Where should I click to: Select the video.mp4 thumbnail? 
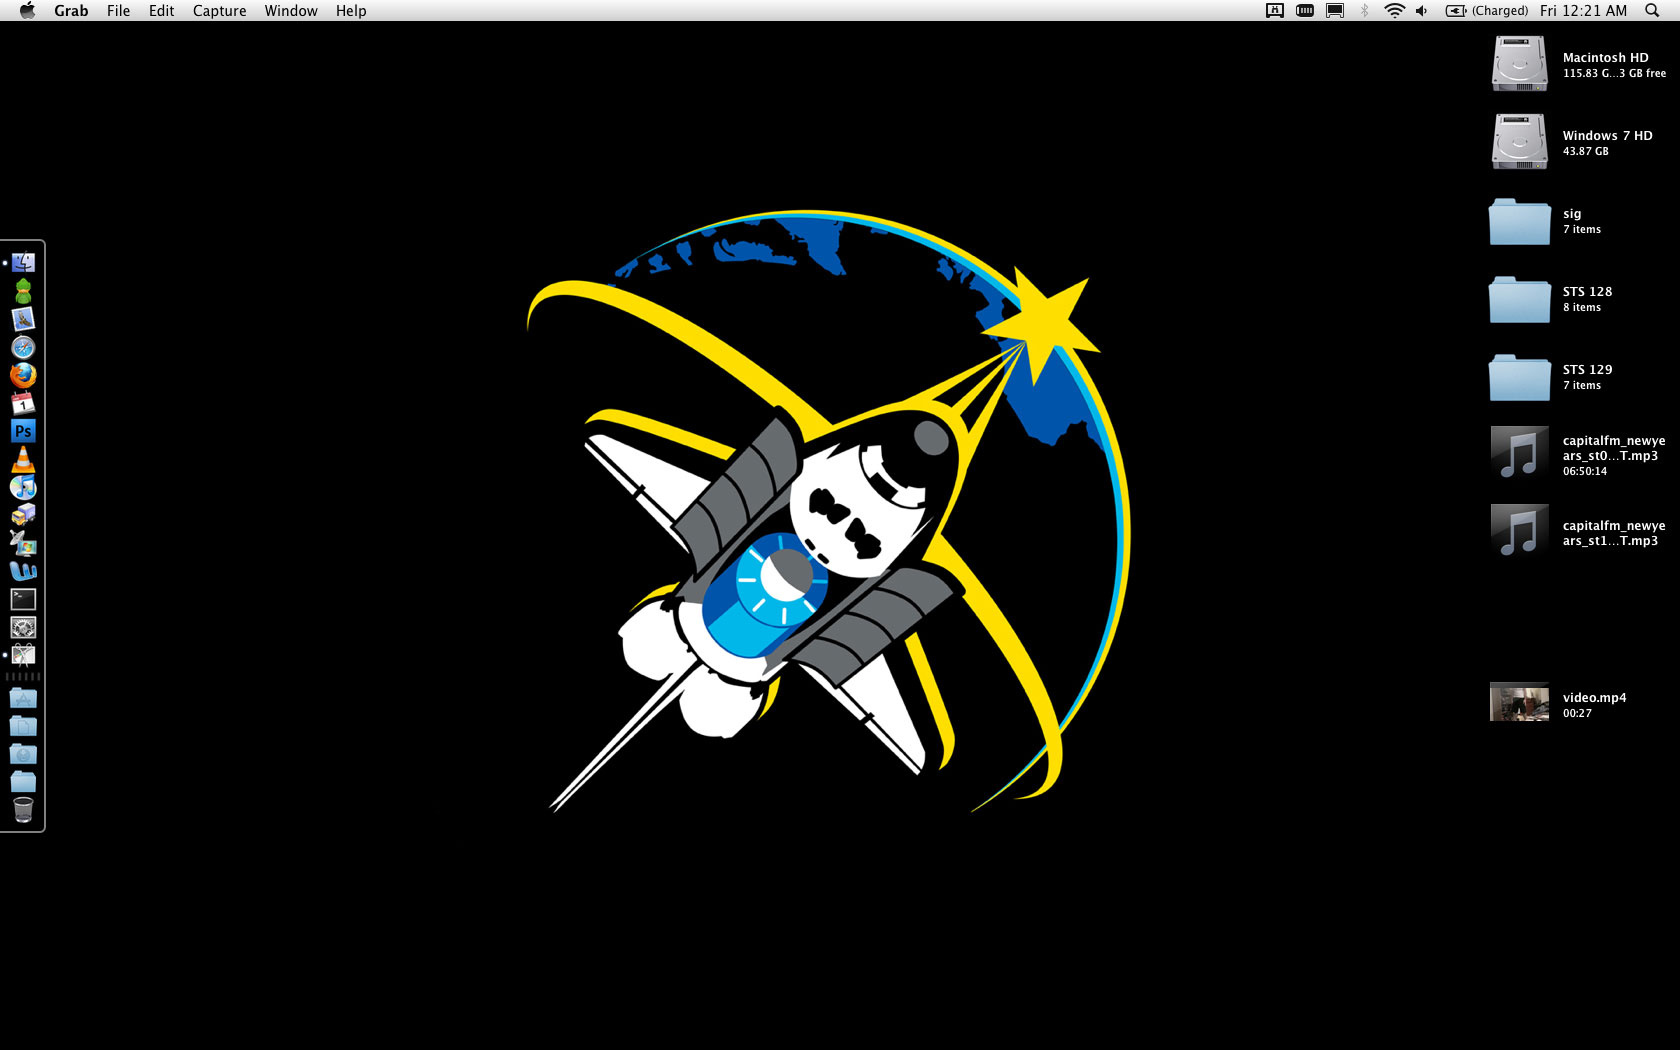pyautogui.click(x=1519, y=702)
